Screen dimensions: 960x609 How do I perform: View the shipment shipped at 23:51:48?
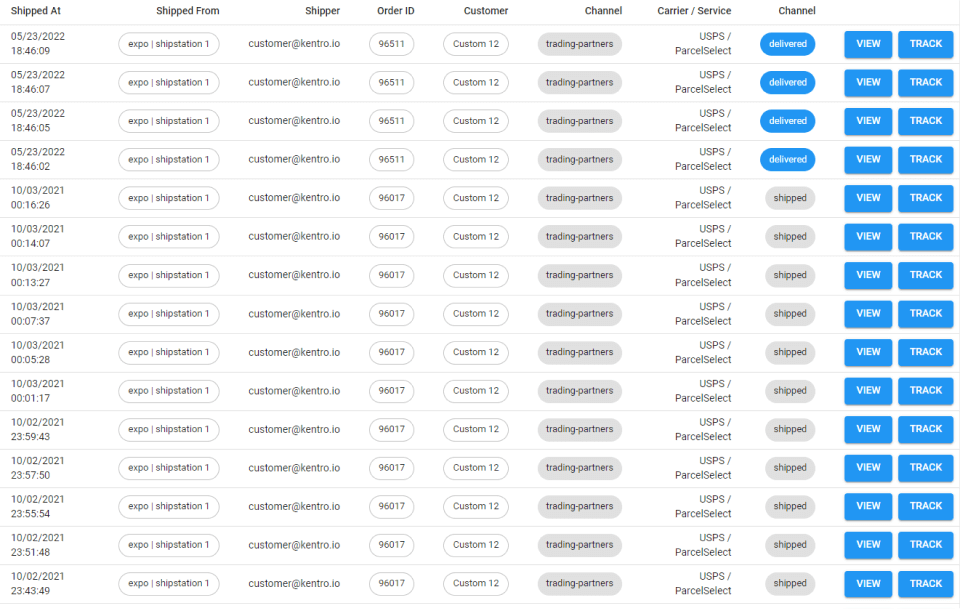(x=868, y=545)
